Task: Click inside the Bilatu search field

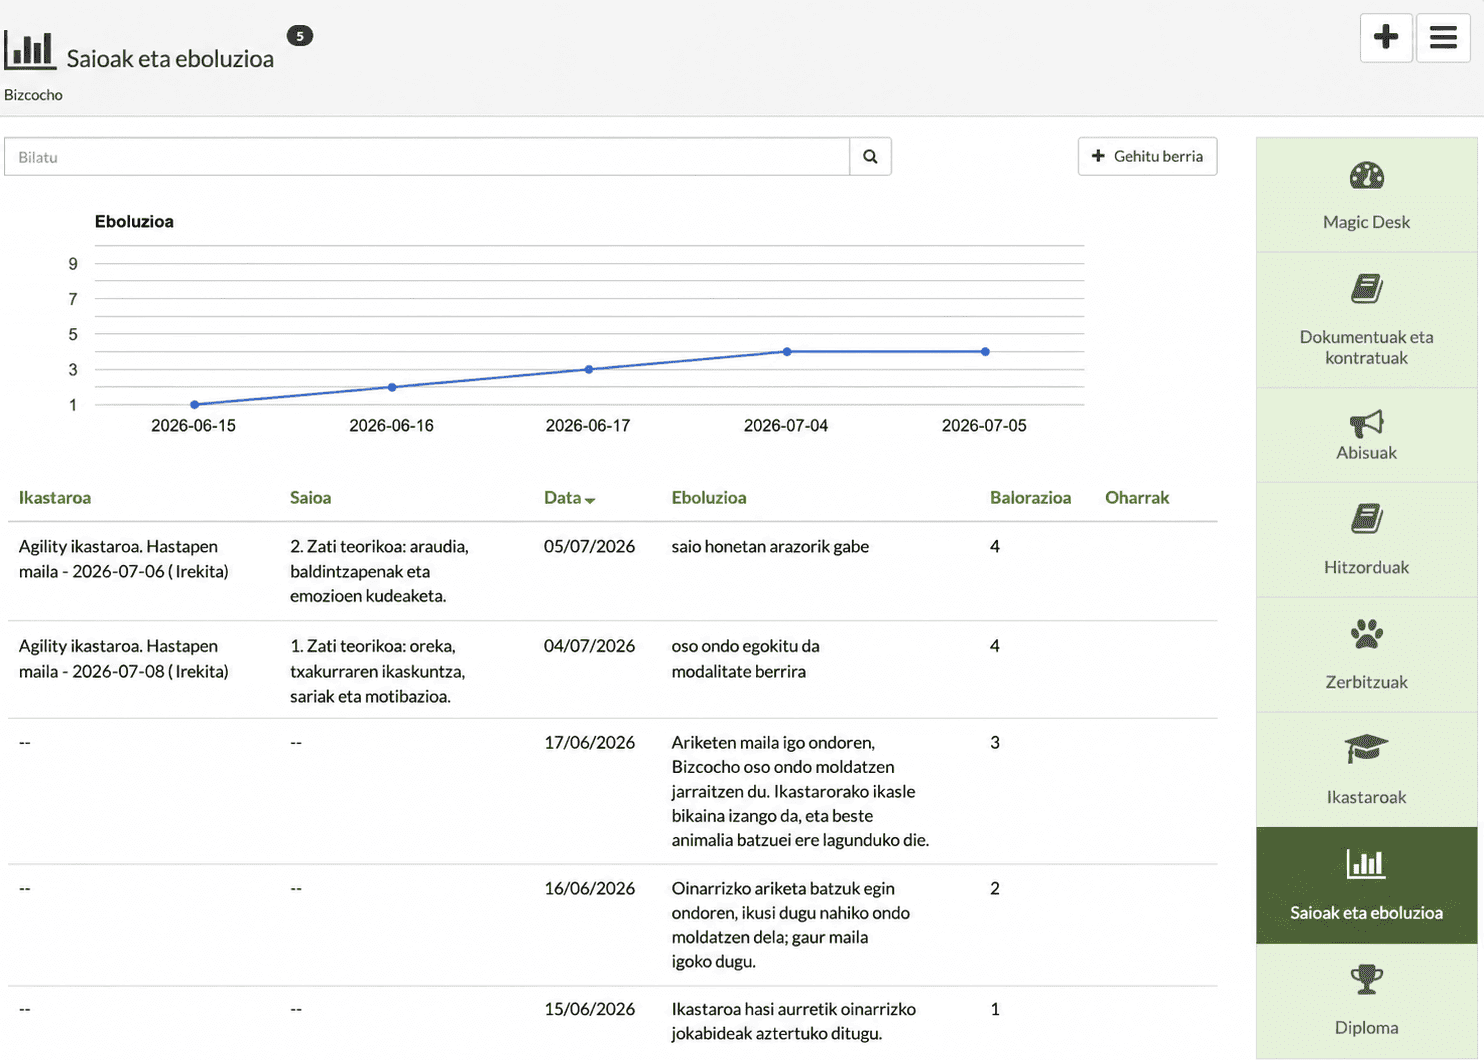Action: click(427, 157)
